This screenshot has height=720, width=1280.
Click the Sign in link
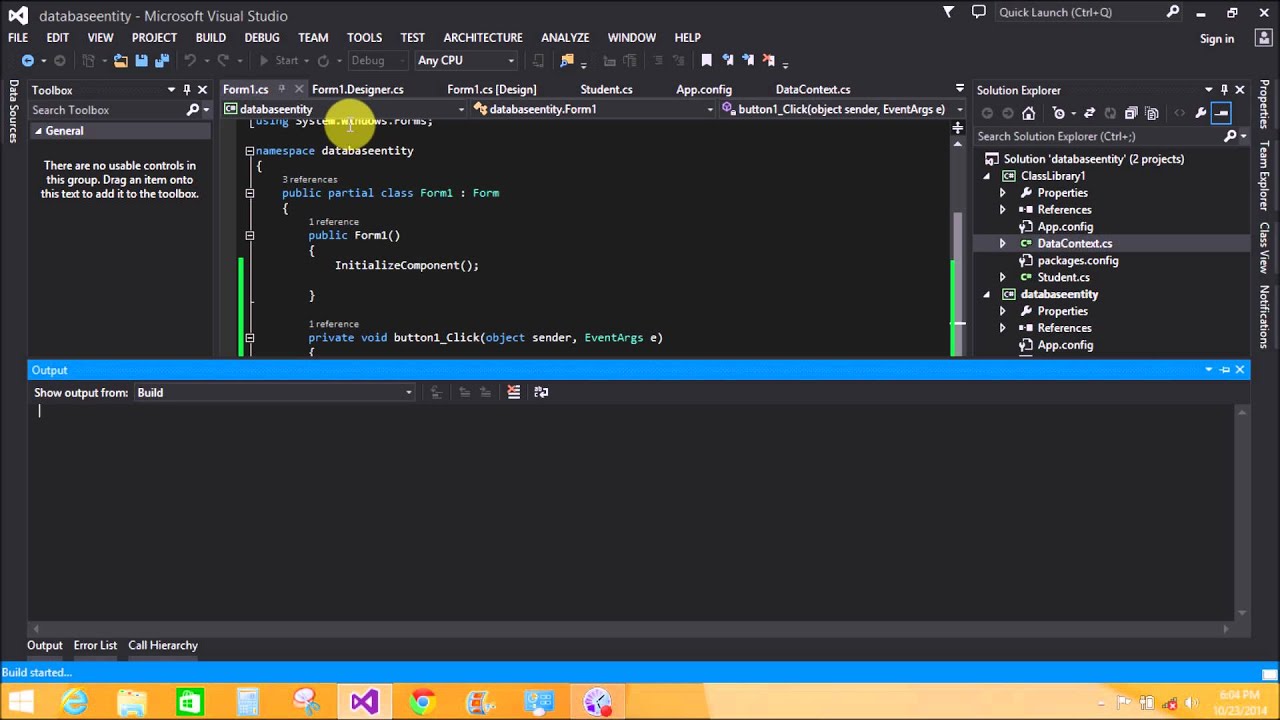(x=1217, y=39)
